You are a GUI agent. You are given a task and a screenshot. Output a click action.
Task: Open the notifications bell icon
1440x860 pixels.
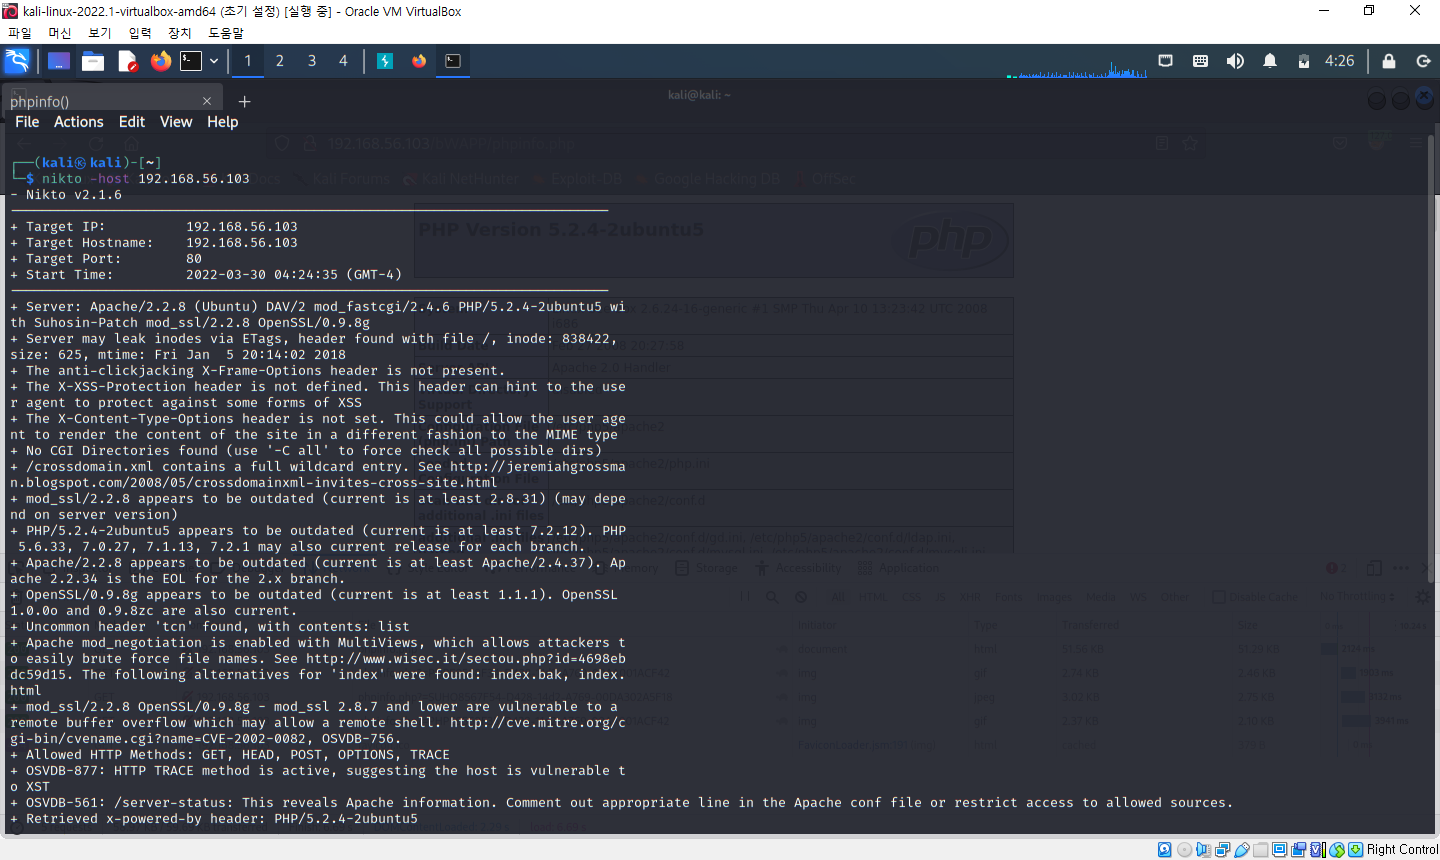point(1270,61)
